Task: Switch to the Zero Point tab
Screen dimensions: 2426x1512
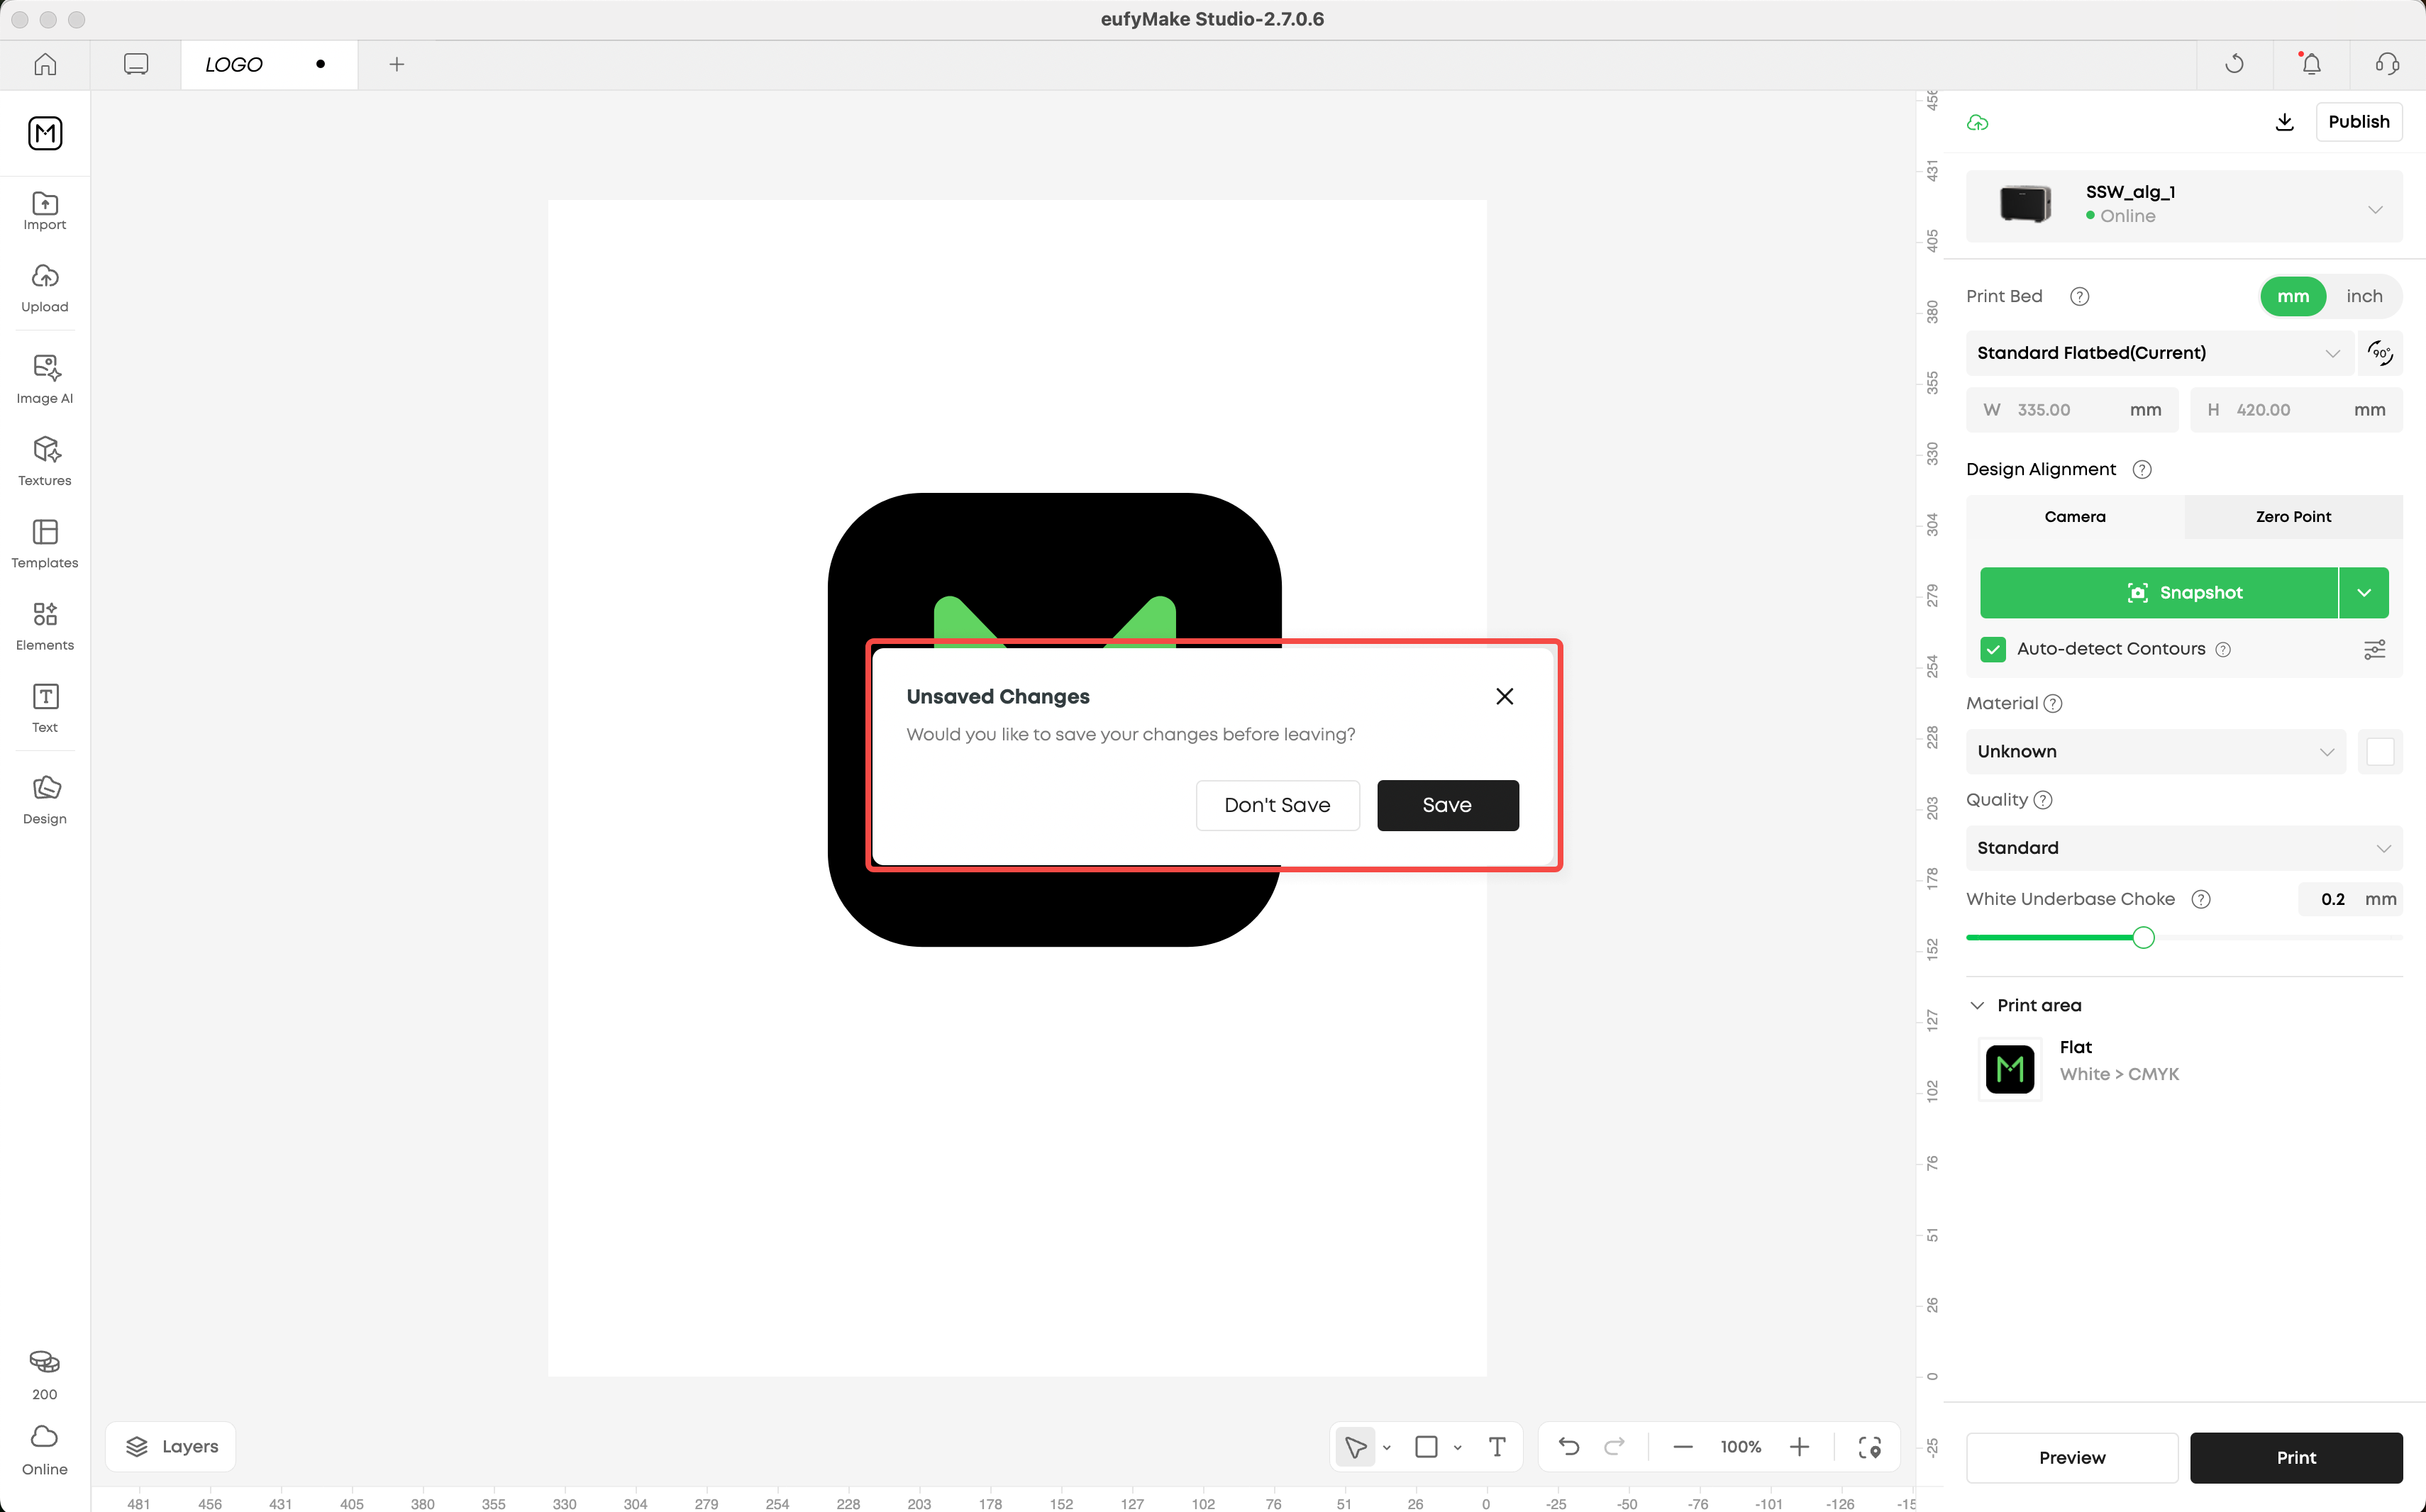Action: click(x=2293, y=517)
